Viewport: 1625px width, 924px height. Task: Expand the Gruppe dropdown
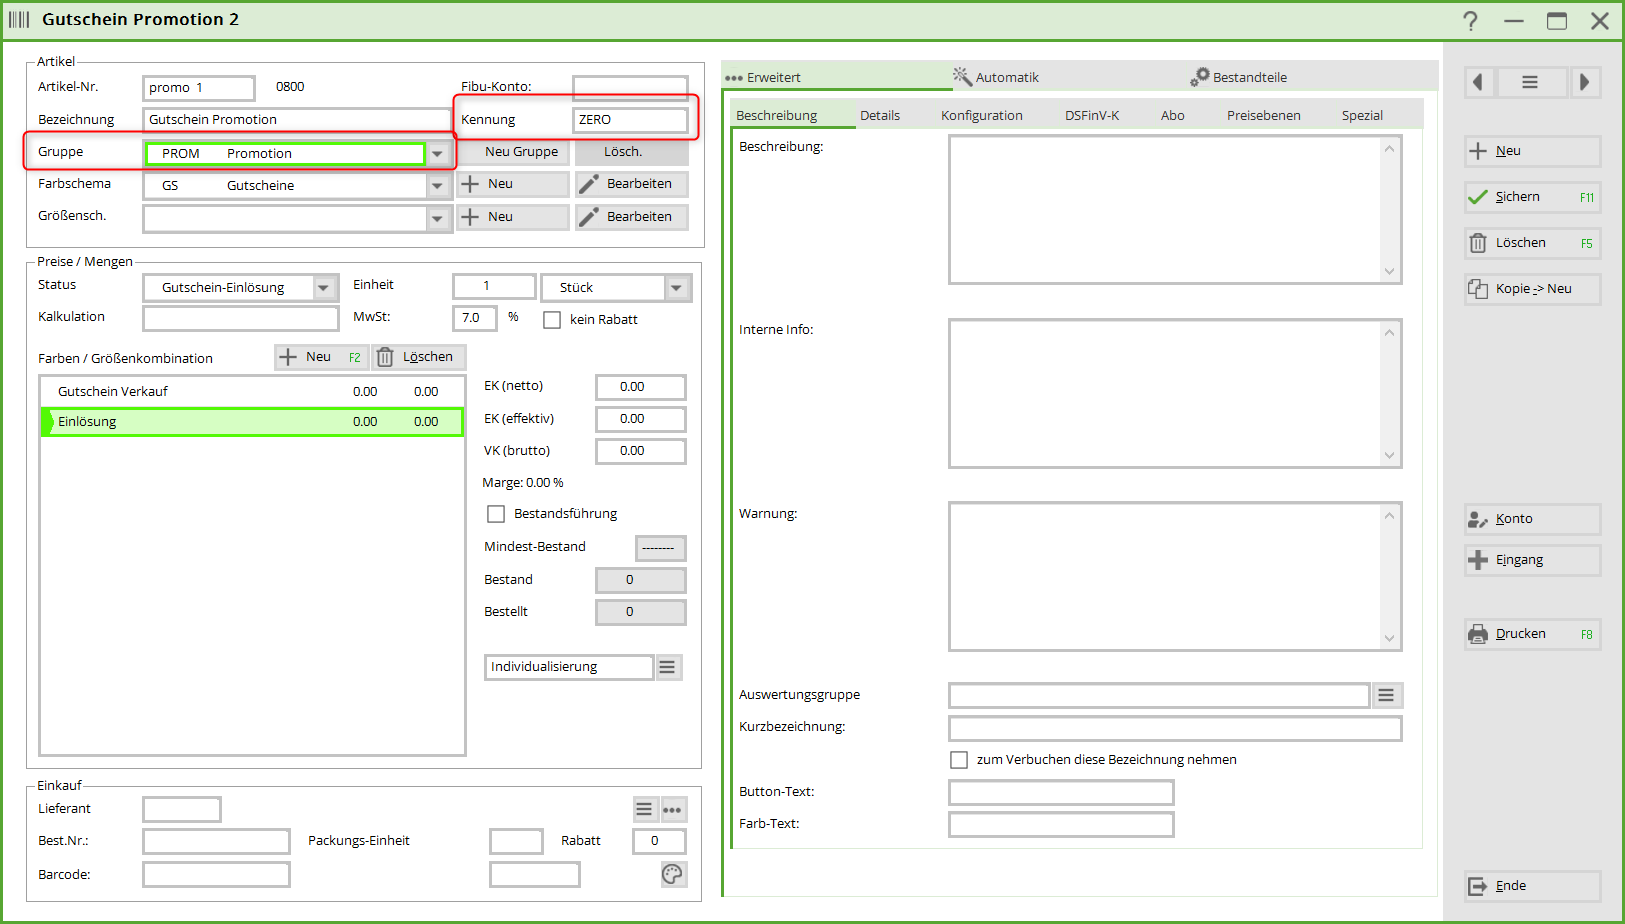tap(437, 154)
